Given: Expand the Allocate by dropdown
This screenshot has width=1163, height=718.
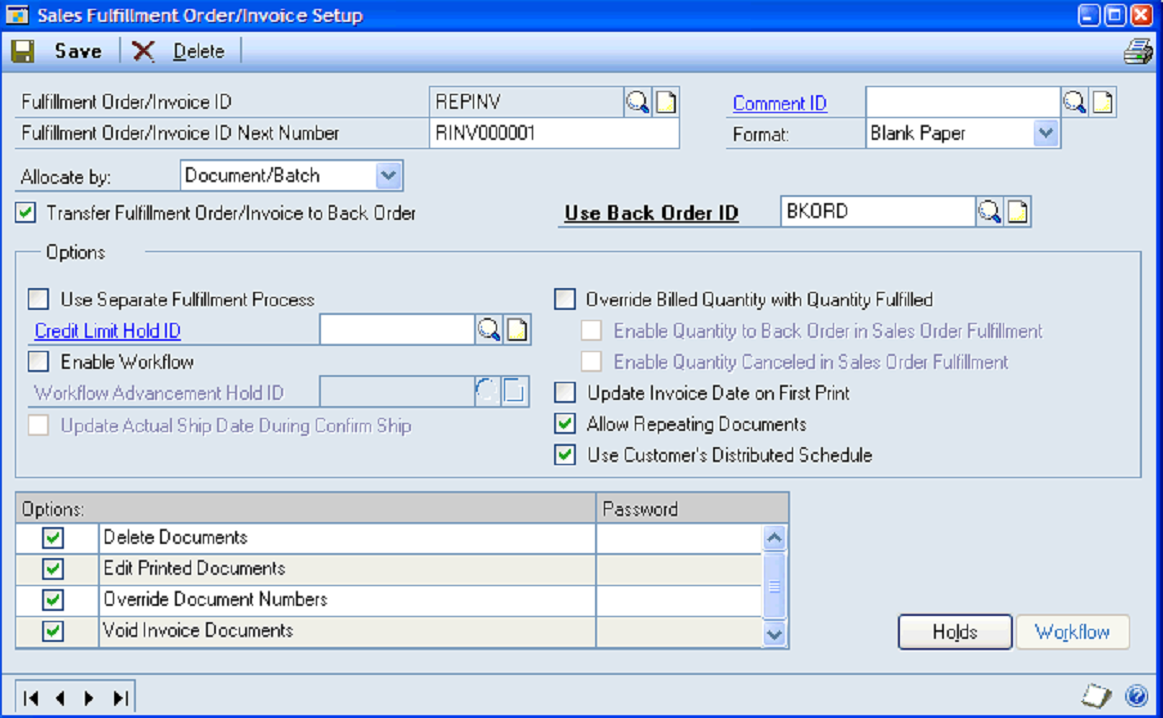Looking at the screenshot, I should point(388,176).
